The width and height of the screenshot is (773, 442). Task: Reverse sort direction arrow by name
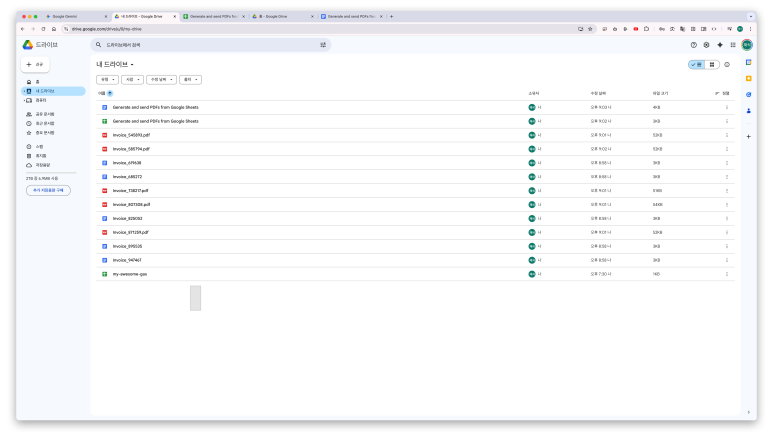click(x=110, y=93)
